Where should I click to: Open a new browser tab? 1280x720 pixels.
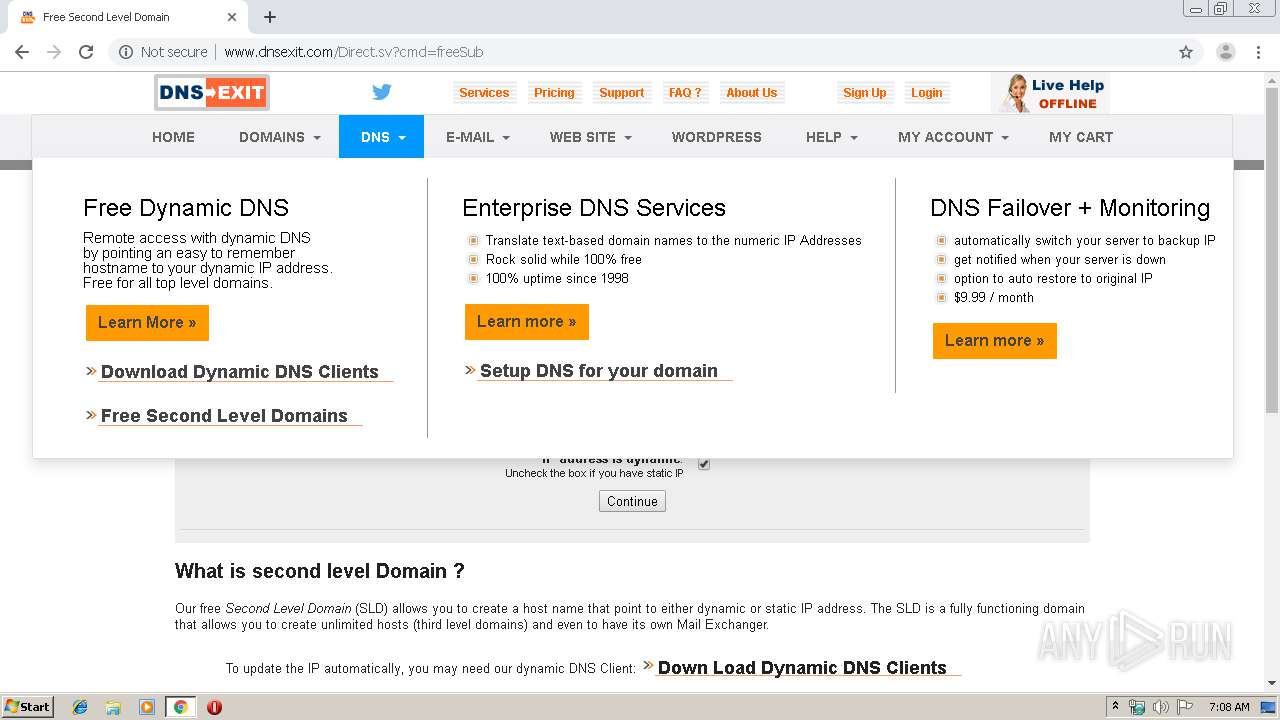click(x=270, y=17)
